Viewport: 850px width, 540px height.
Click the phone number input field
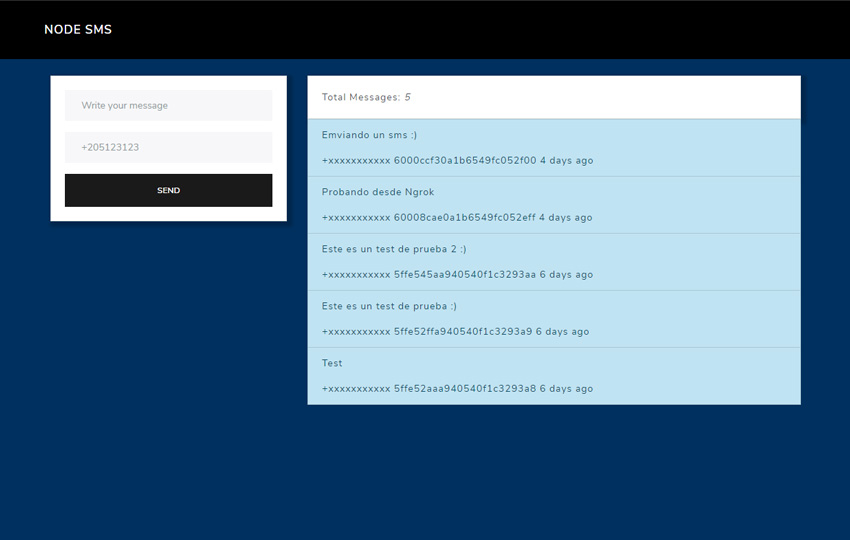[x=168, y=147]
